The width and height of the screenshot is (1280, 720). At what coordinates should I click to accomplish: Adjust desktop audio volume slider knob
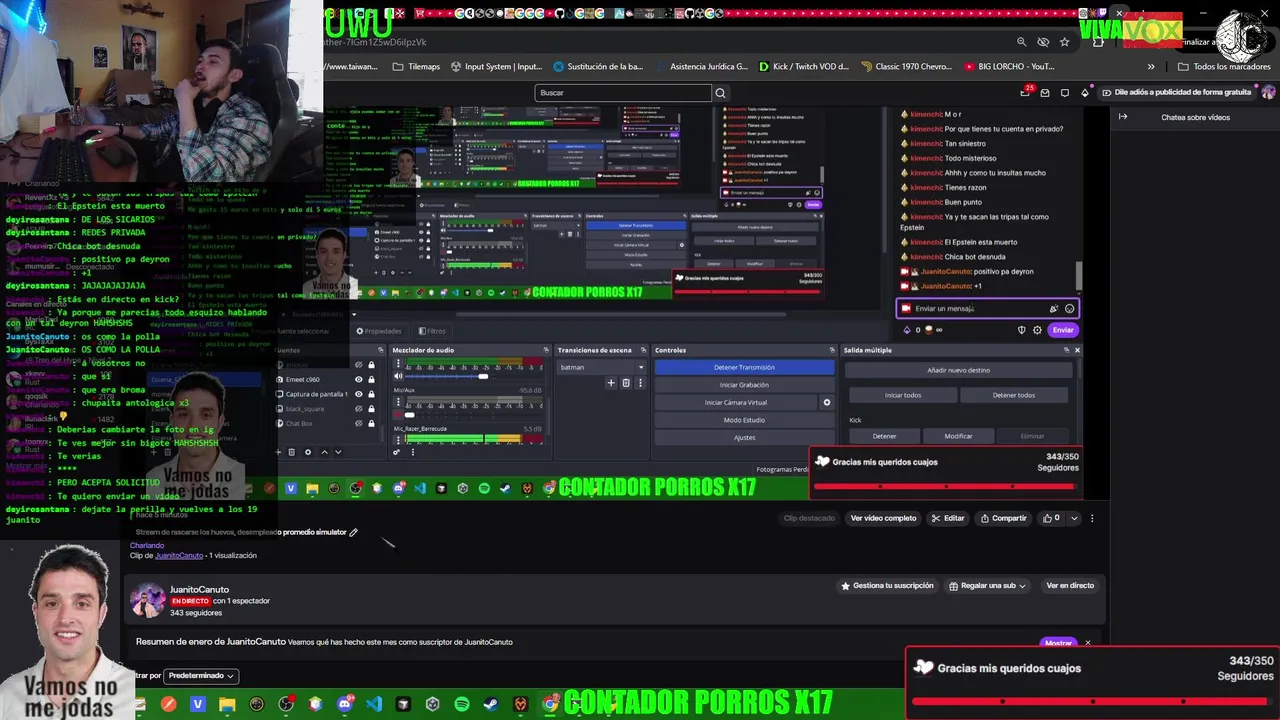(x=483, y=377)
